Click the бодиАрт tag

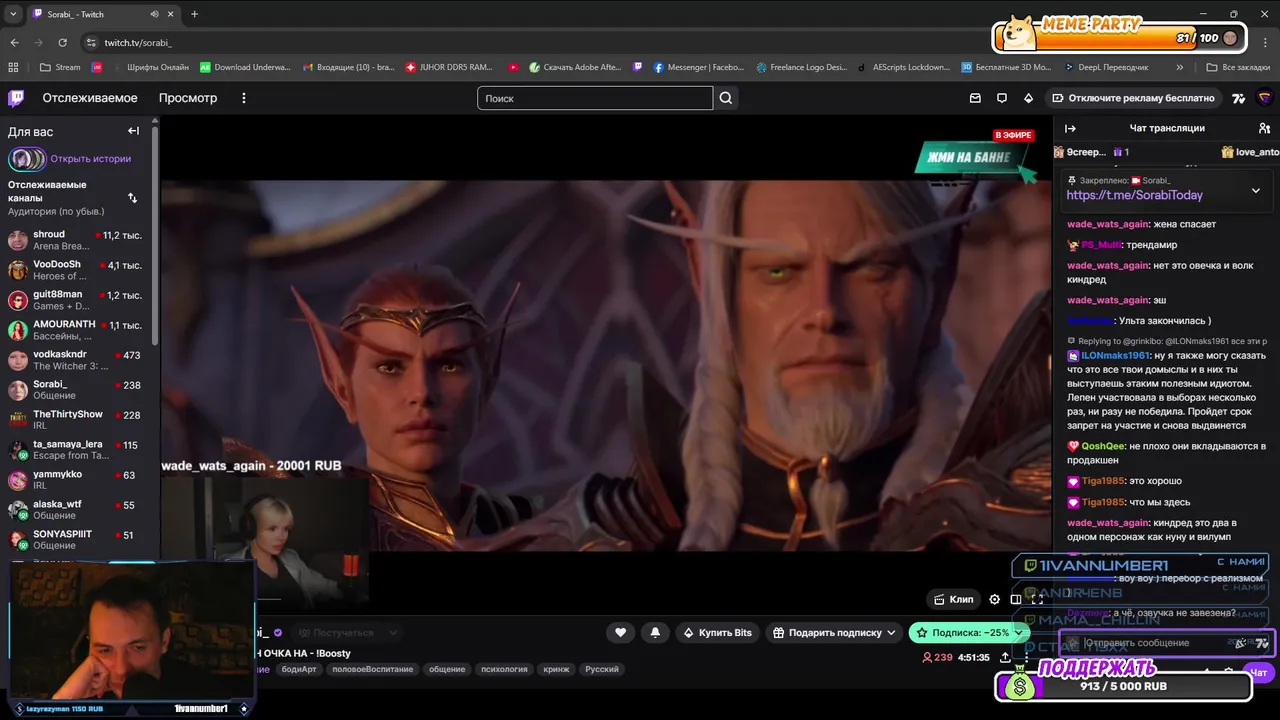tap(298, 669)
